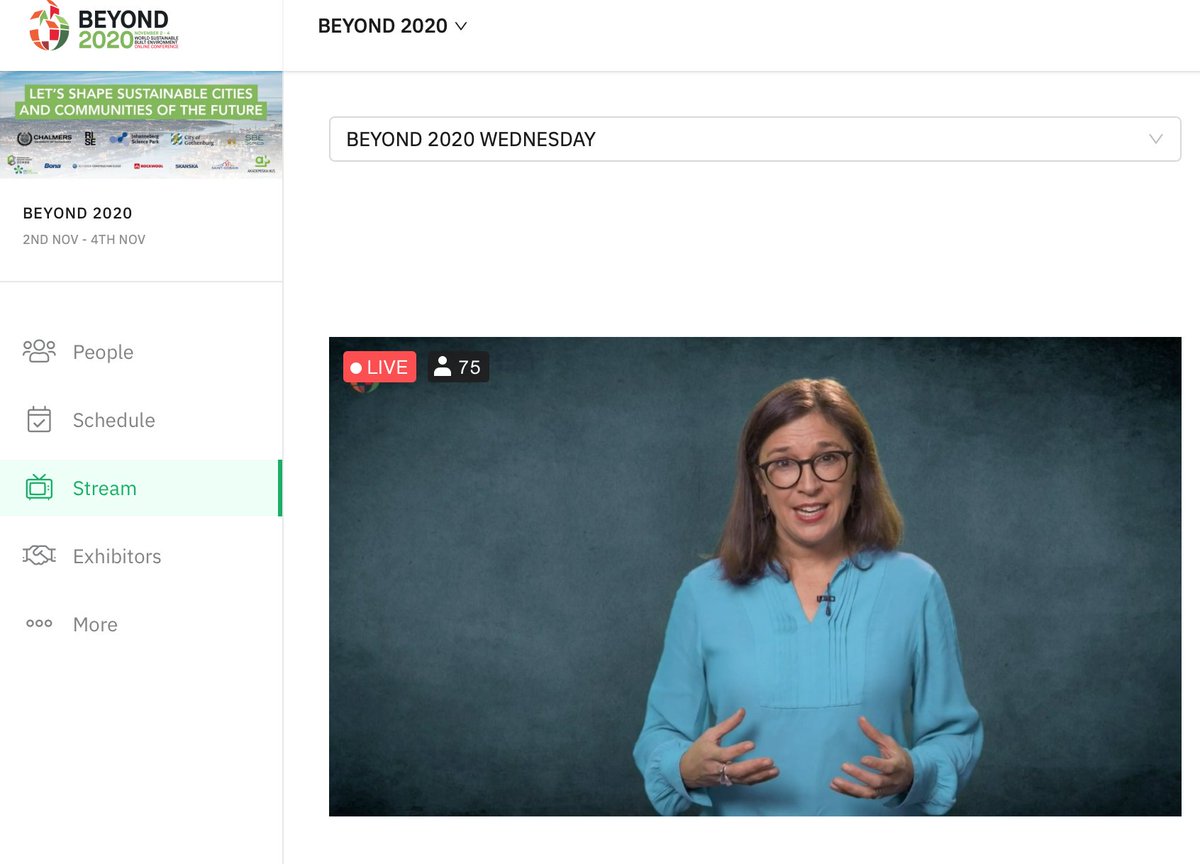The width and height of the screenshot is (1200, 864).
Task: Open the More menu item
Action: [x=141, y=624]
